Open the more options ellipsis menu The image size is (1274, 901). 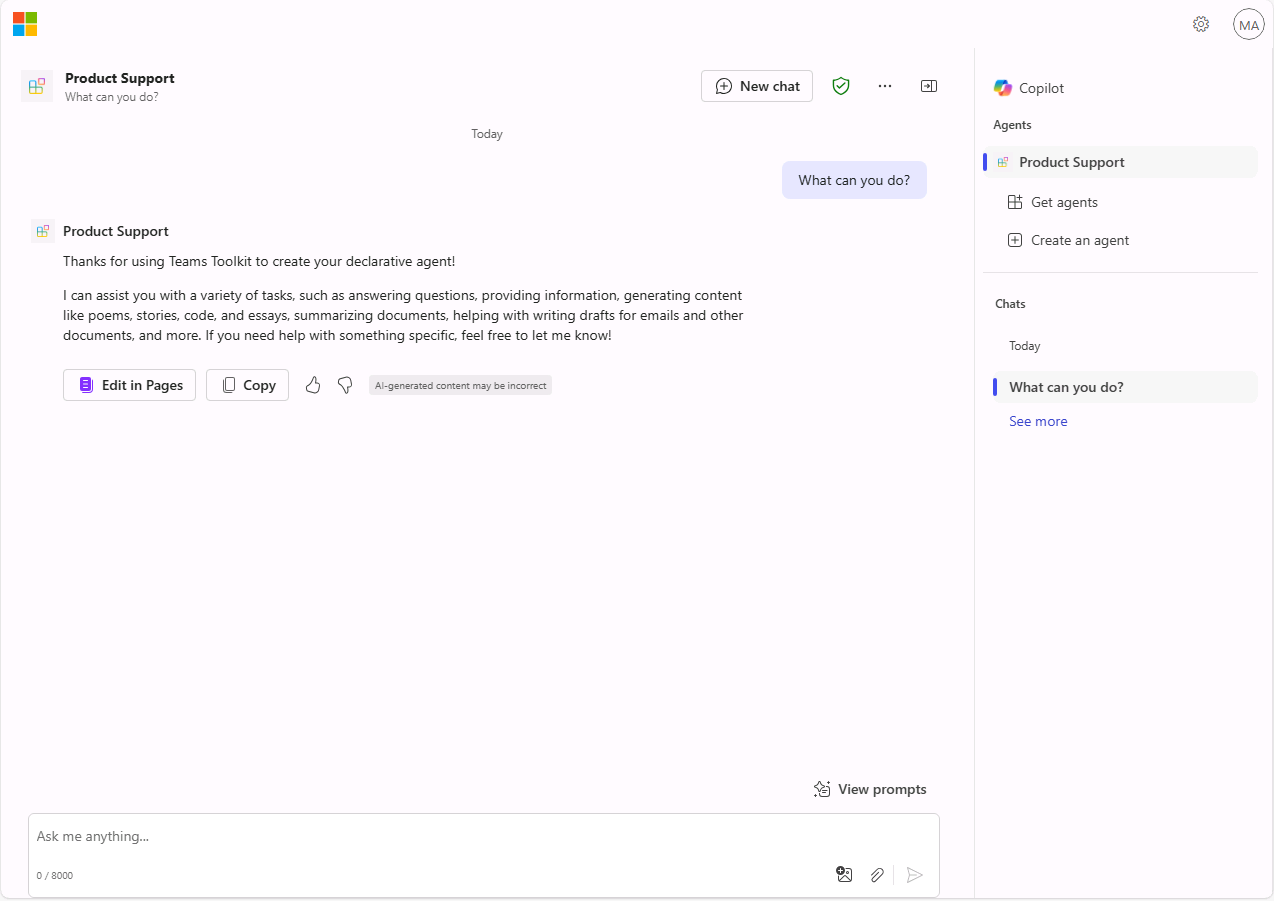coord(884,86)
